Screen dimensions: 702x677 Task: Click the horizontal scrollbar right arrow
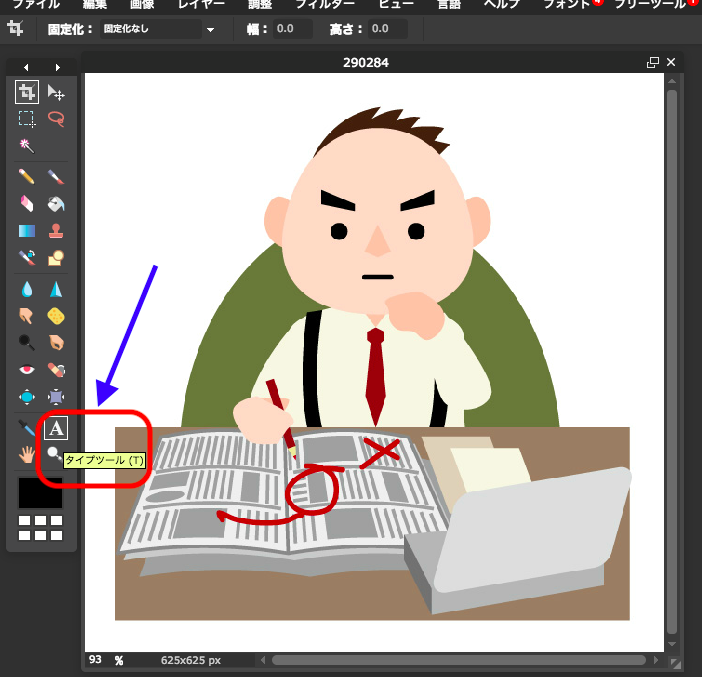[656, 660]
